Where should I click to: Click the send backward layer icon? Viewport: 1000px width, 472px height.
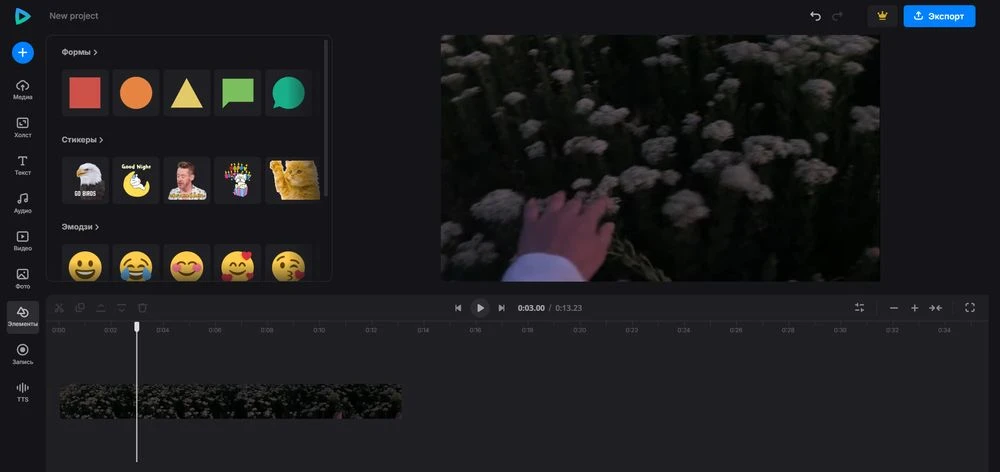click(x=122, y=307)
